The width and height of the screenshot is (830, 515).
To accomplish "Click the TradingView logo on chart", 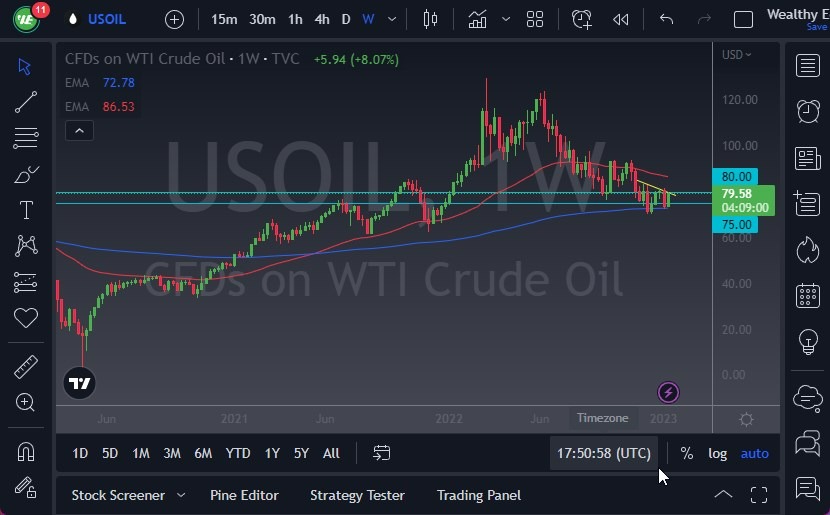I will (x=79, y=383).
